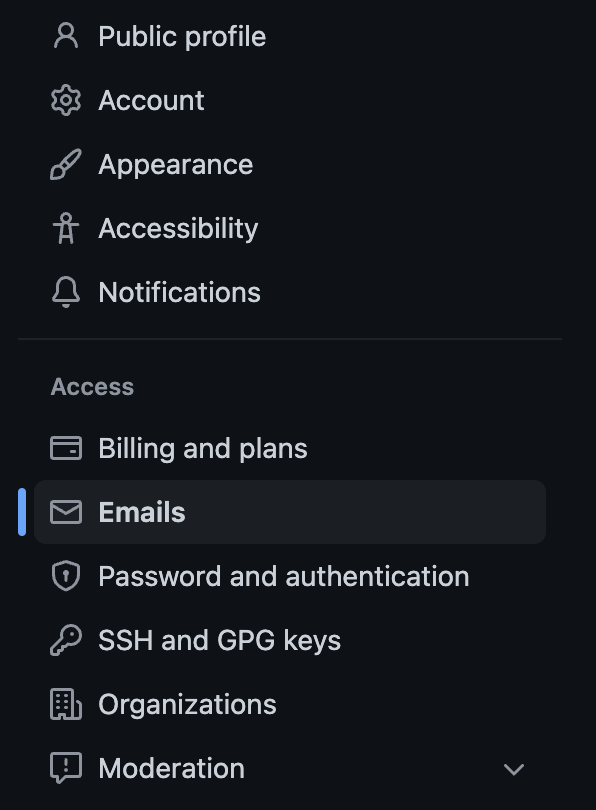Viewport: 596px width, 810px height.
Task: Click the report flag icon beside Moderation
Action: click(x=66, y=768)
